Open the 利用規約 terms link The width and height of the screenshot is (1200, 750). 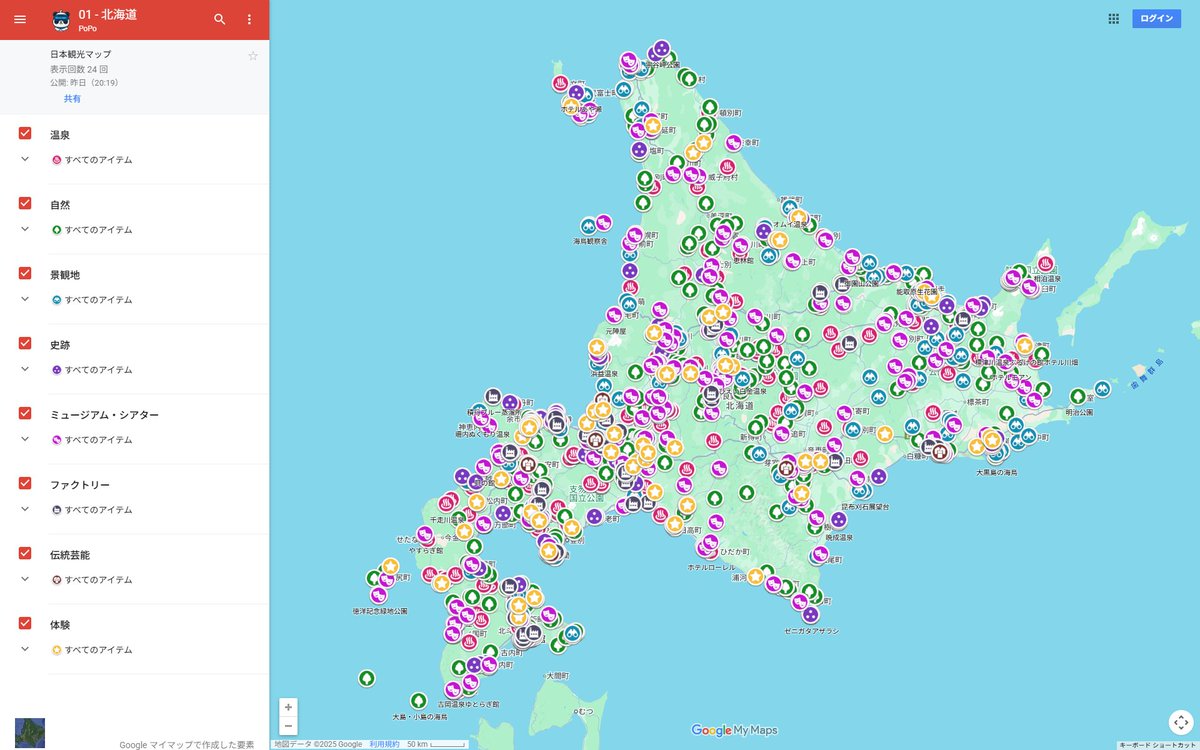[384, 744]
